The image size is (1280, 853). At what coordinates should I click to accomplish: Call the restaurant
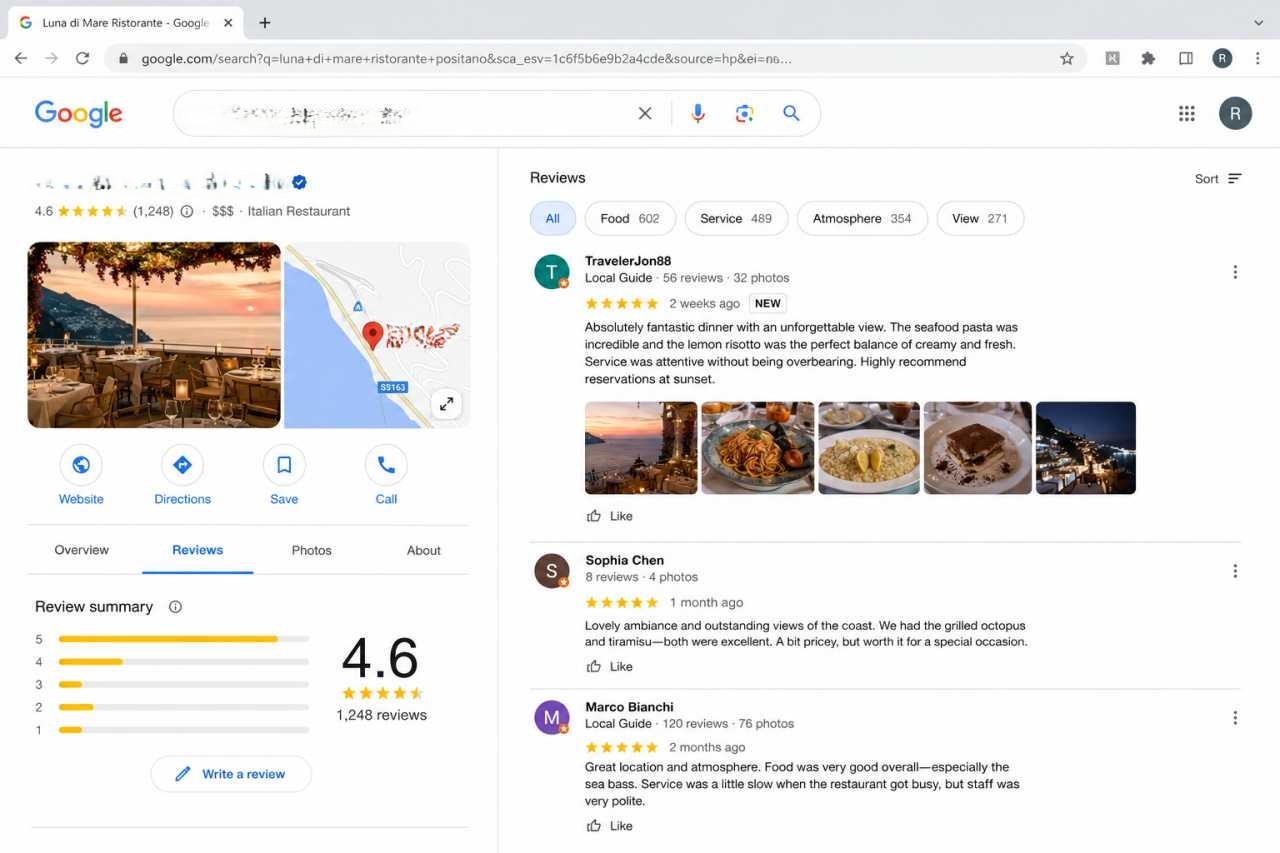386,476
